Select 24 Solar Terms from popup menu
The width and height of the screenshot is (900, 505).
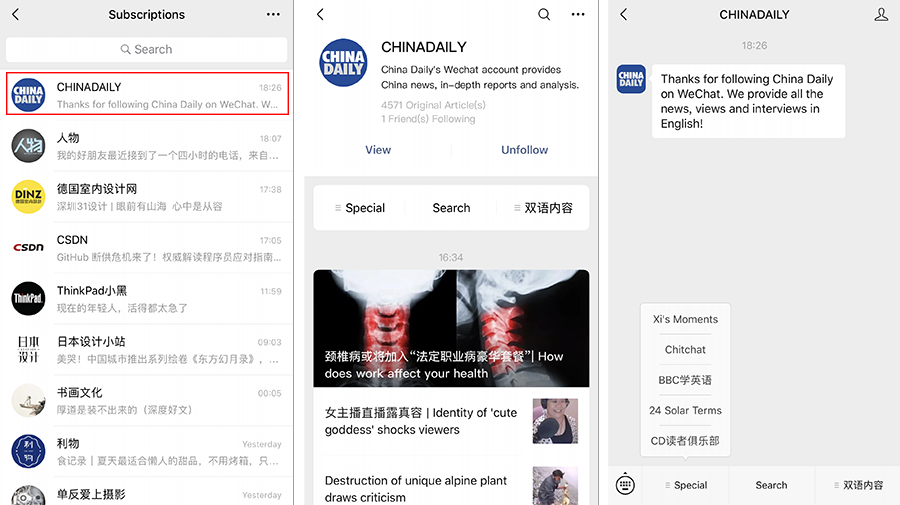click(x=685, y=410)
